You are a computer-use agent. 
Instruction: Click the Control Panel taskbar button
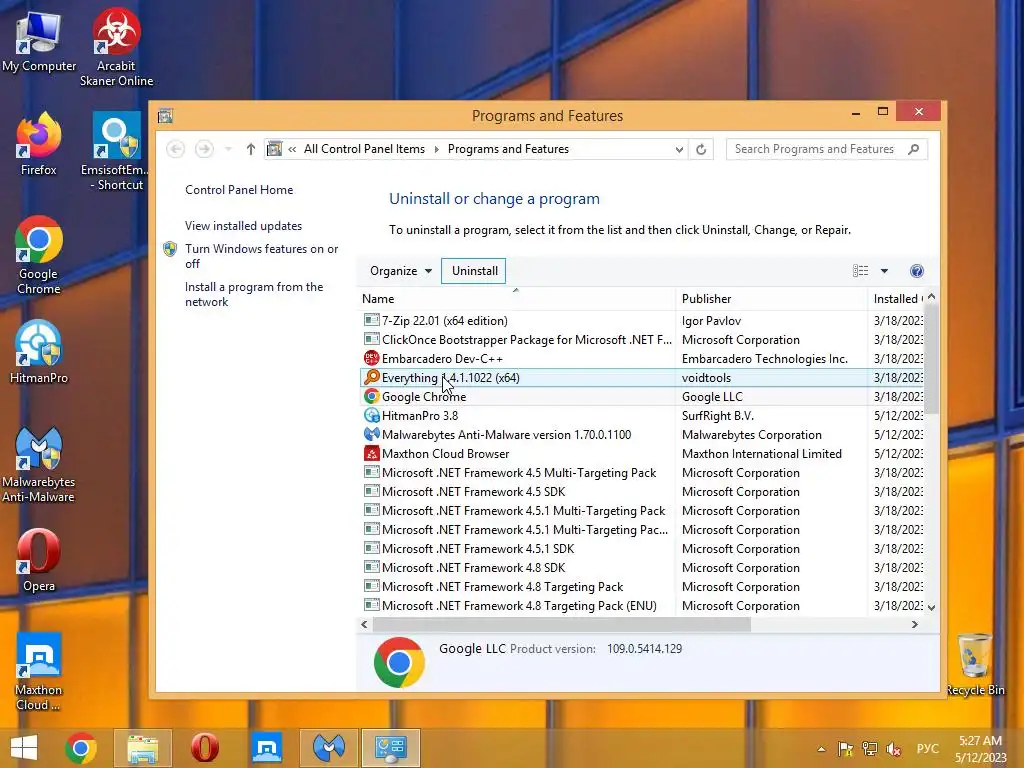point(391,748)
